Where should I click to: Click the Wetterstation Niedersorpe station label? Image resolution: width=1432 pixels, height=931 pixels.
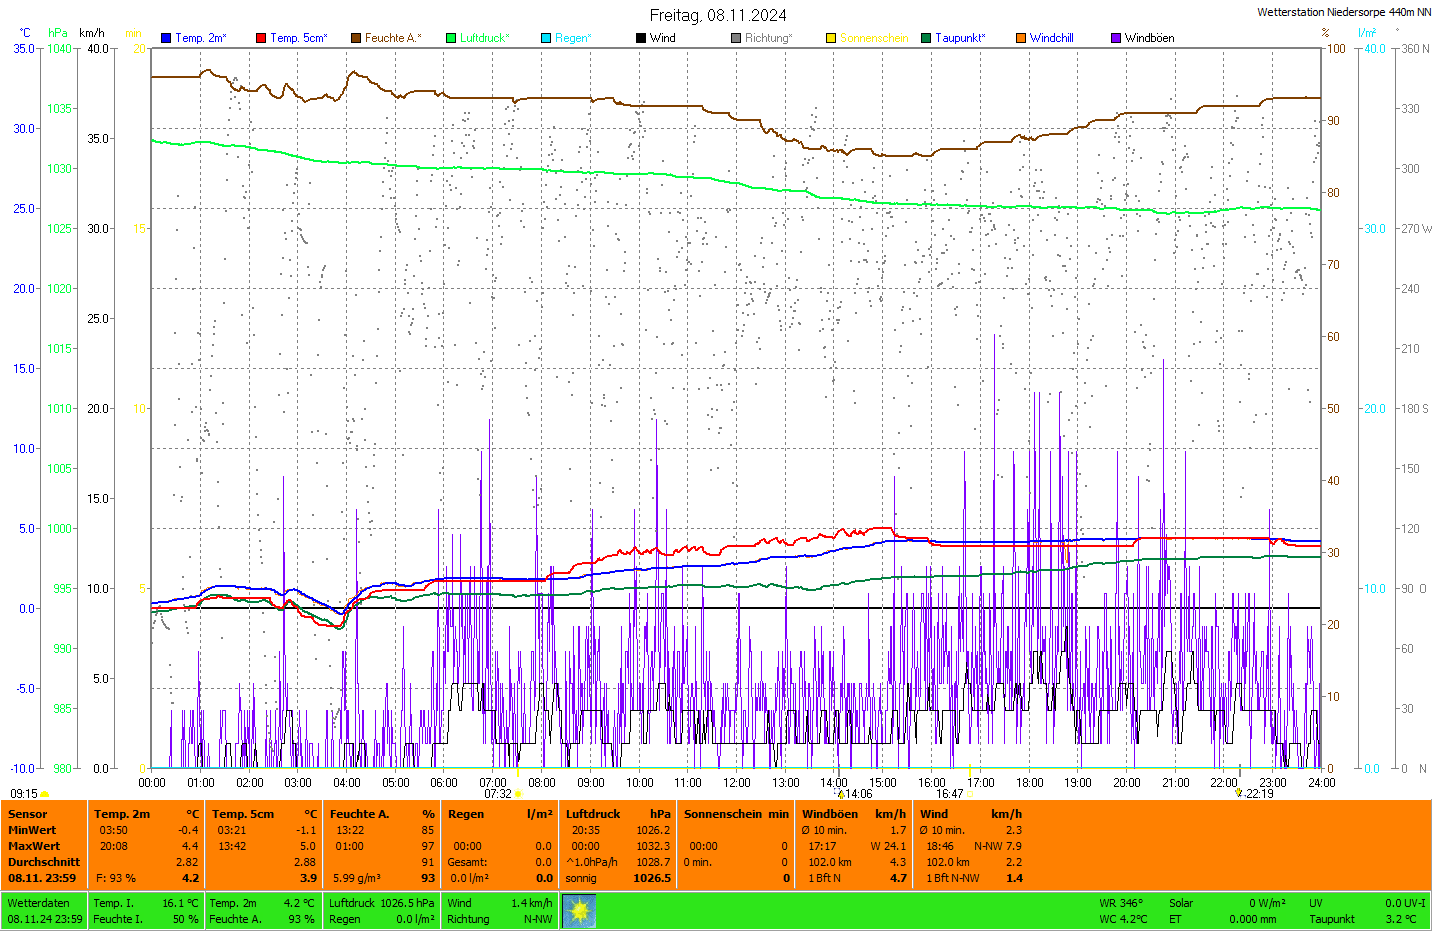(1343, 12)
